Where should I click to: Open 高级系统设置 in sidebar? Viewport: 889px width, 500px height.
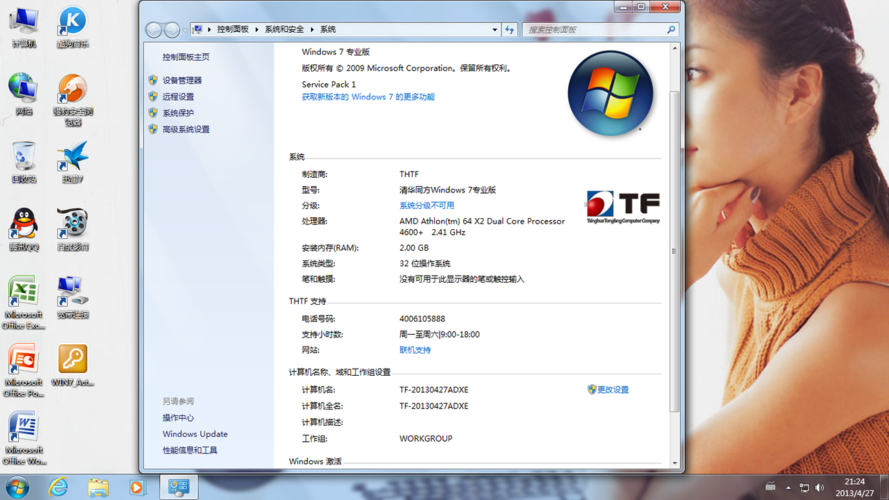pyautogui.click(x=186, y=130)
